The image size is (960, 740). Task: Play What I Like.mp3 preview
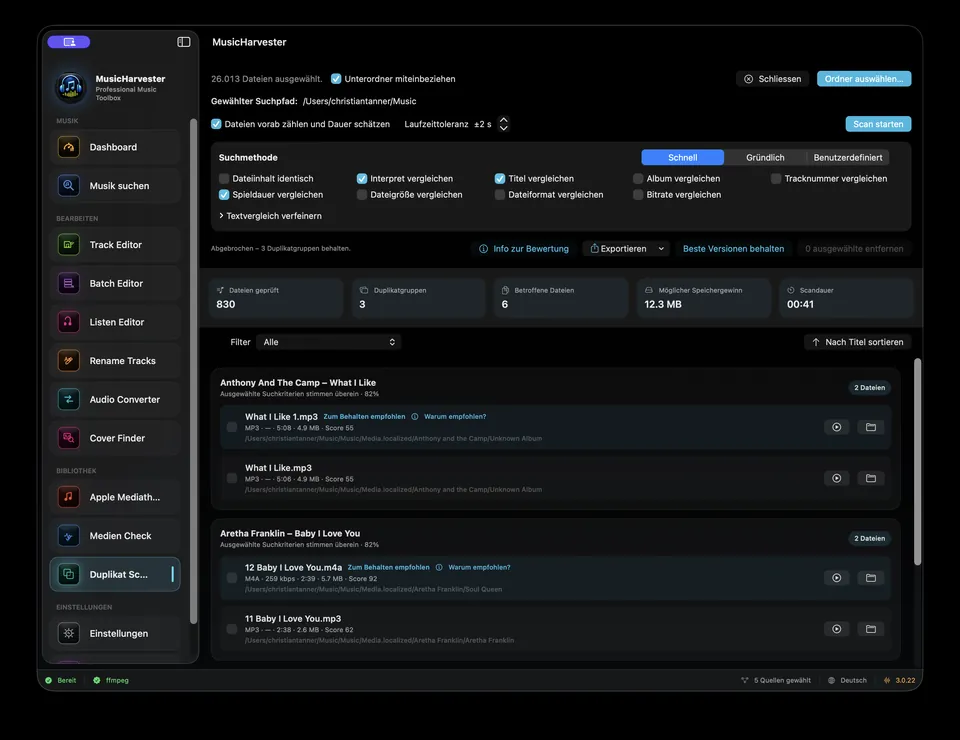836,478
